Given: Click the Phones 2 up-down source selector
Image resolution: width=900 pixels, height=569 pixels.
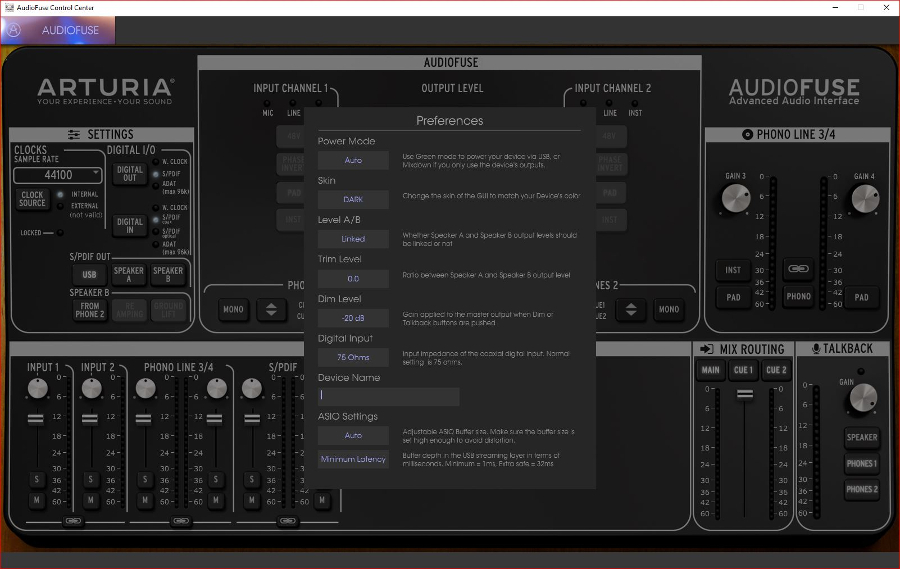Looking at the screenshot, I should pos(631,309).
